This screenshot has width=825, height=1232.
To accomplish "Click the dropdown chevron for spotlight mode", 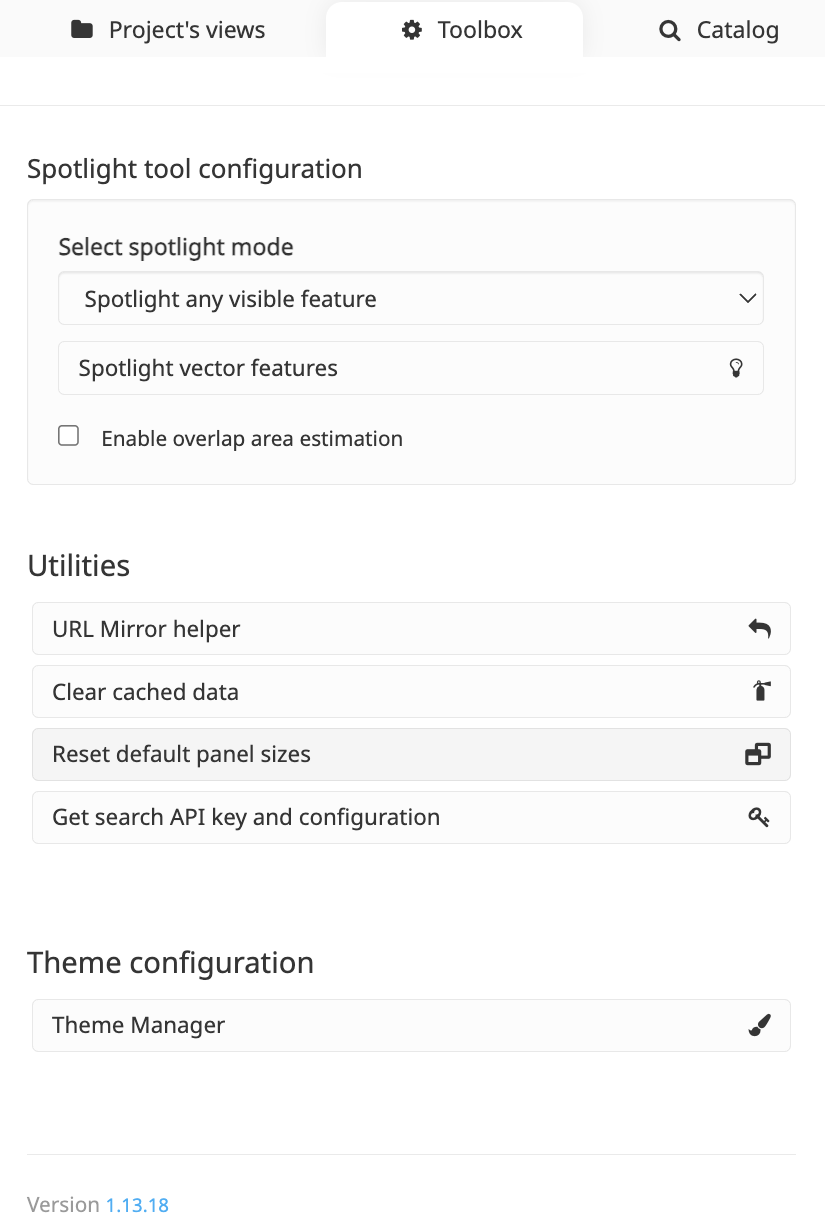I will pos(747,299).
